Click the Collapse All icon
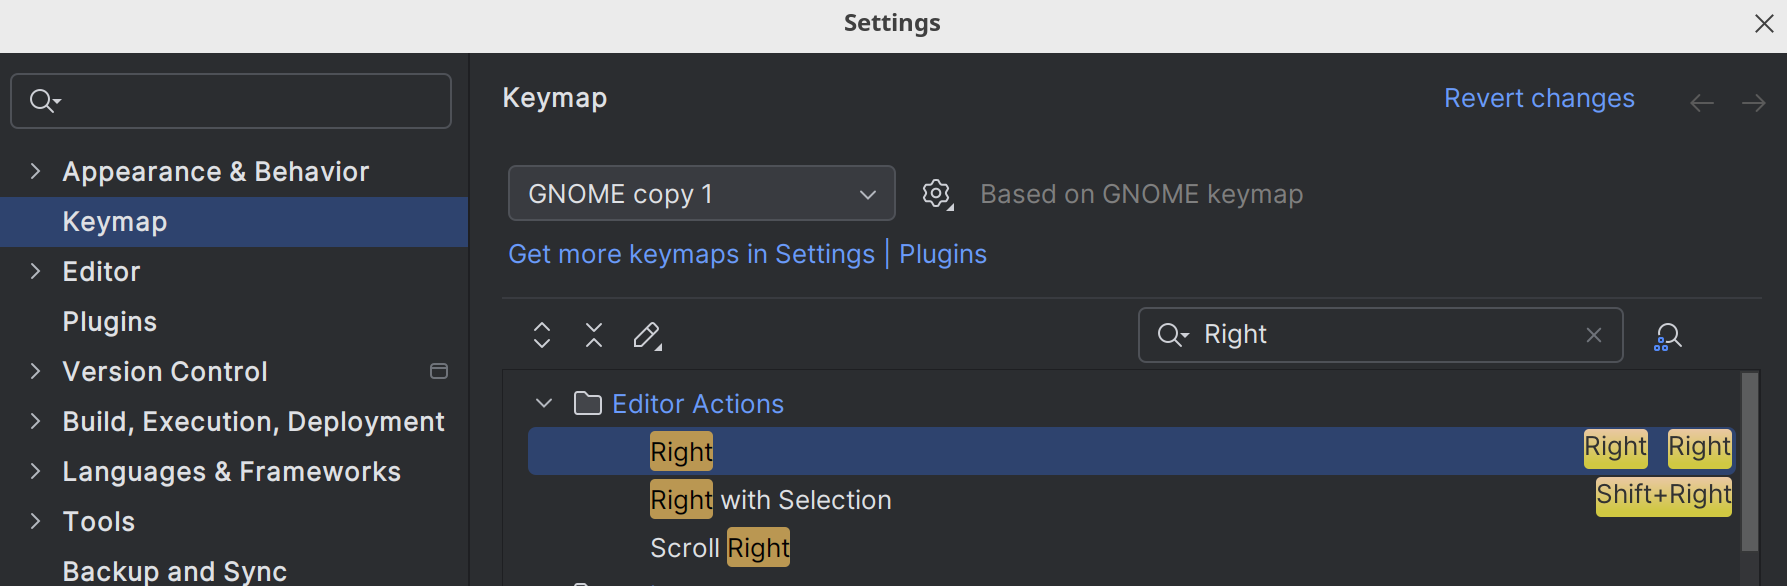The image size is (1787, 586). point(594,335)
